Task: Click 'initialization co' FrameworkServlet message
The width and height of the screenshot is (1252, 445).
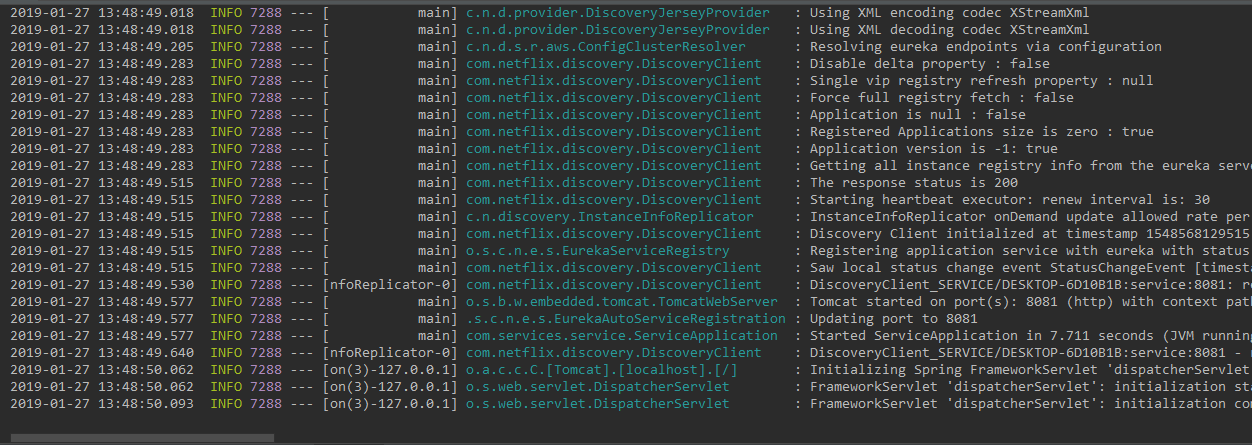Action: click(1030, 404)
